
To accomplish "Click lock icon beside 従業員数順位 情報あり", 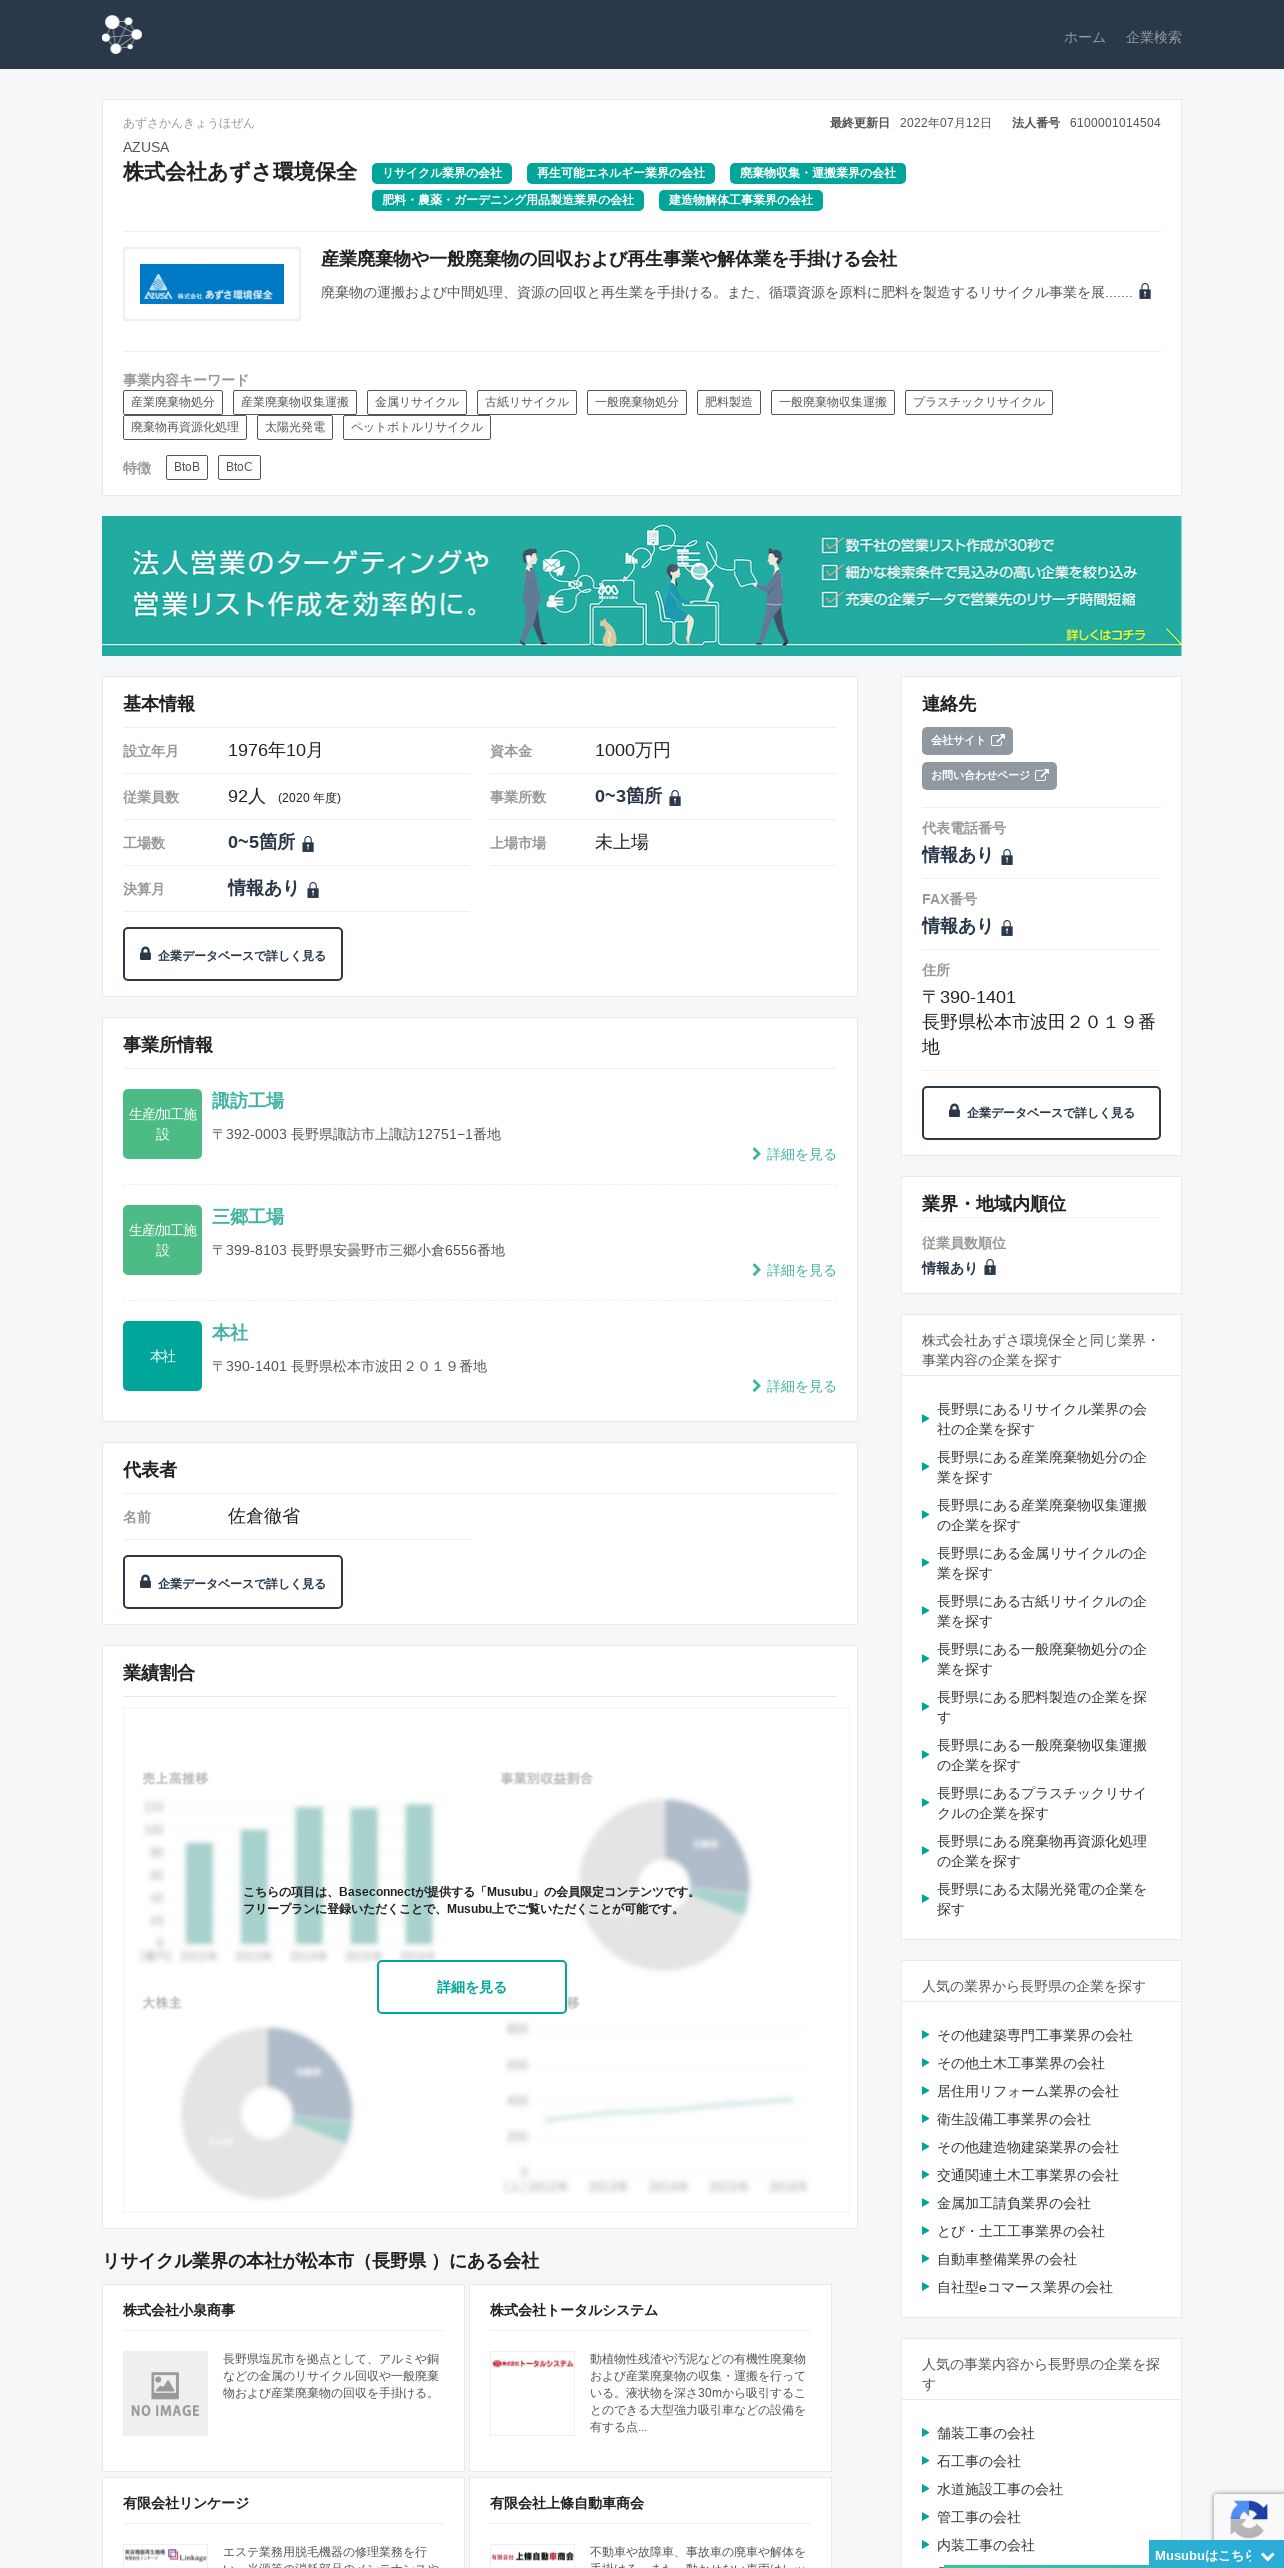I will (990, 1267).
